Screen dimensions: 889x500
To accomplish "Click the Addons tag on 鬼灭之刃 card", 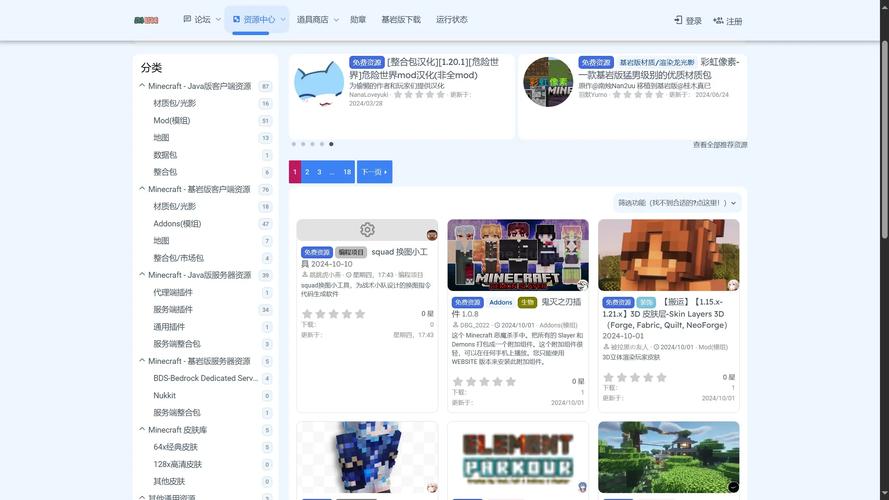I will (501, 302).
